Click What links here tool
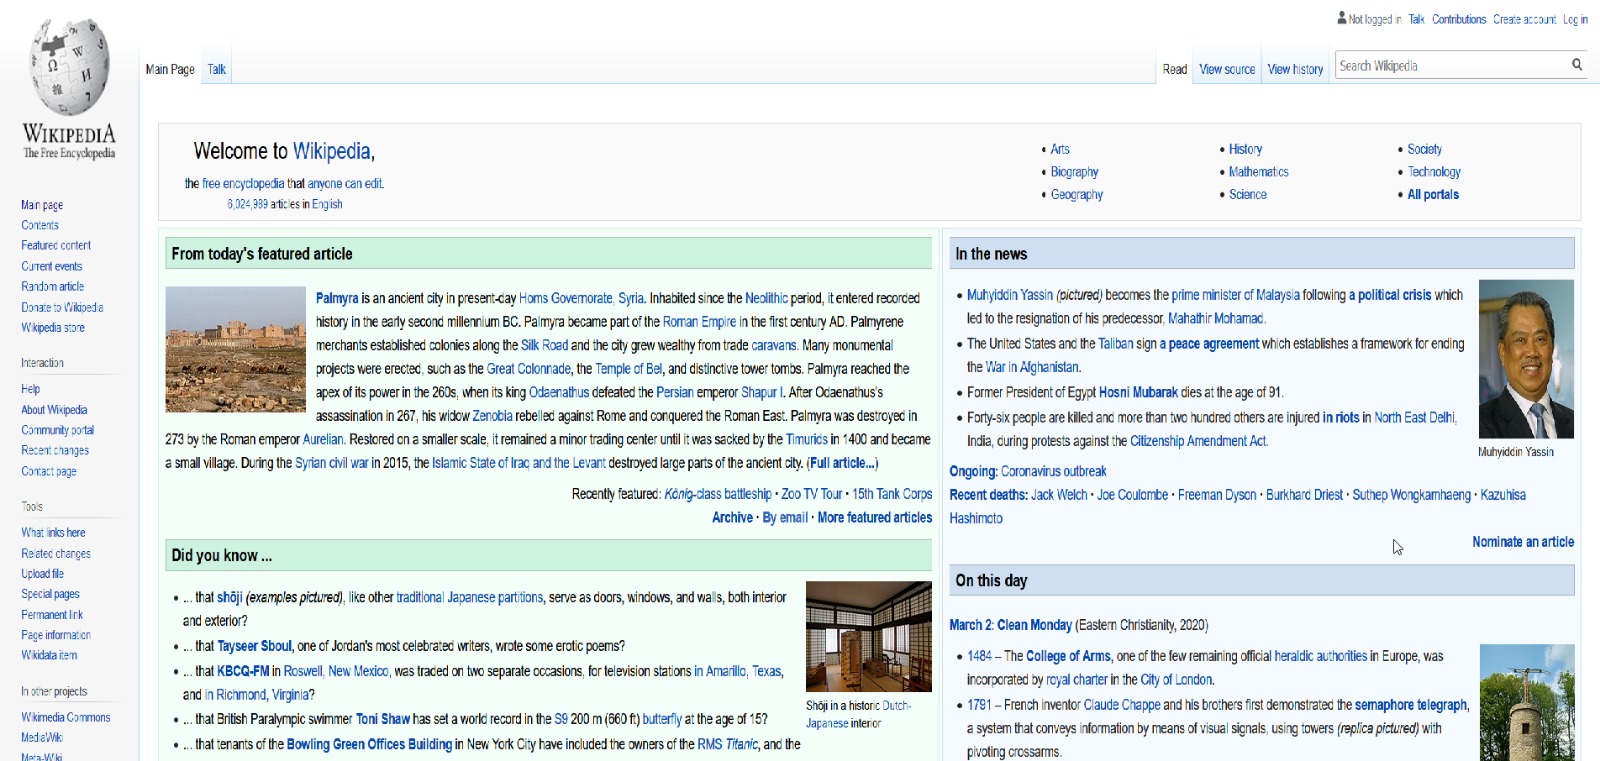Screen dimensions: 1600x761 tap(53, 532)
